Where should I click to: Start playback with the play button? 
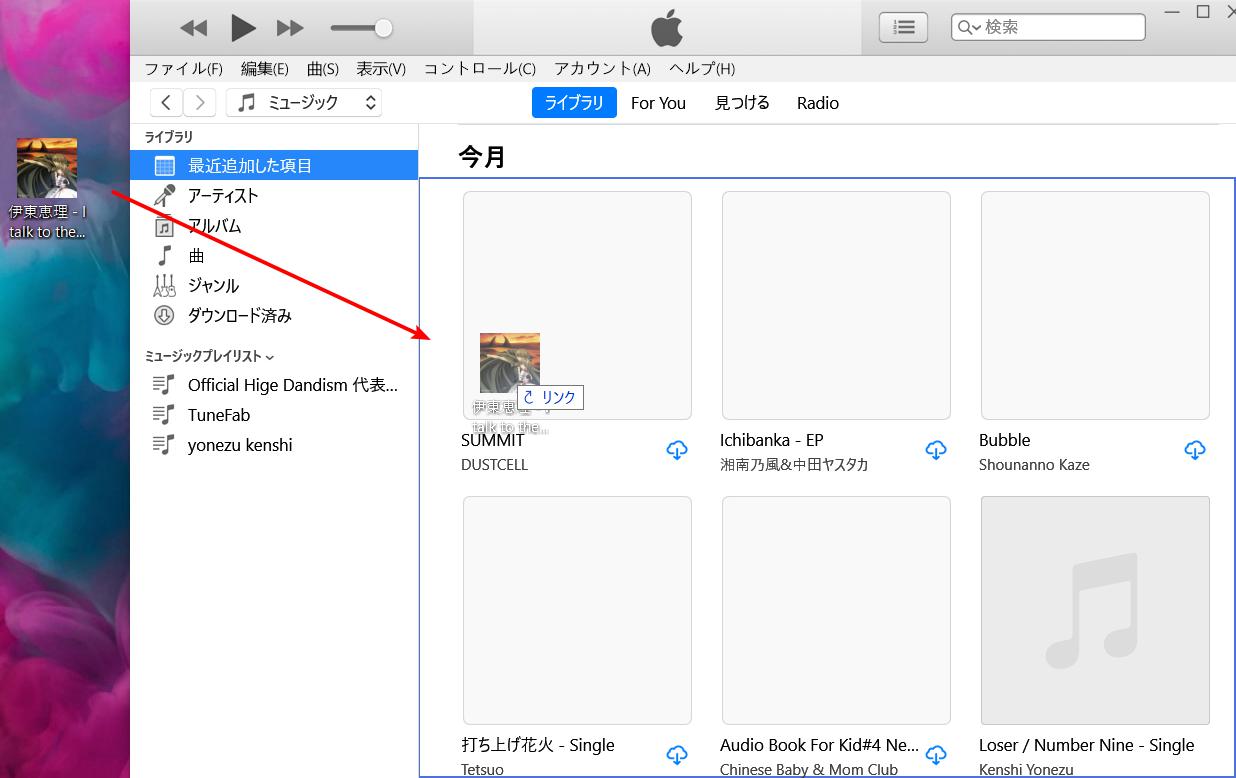243,28
